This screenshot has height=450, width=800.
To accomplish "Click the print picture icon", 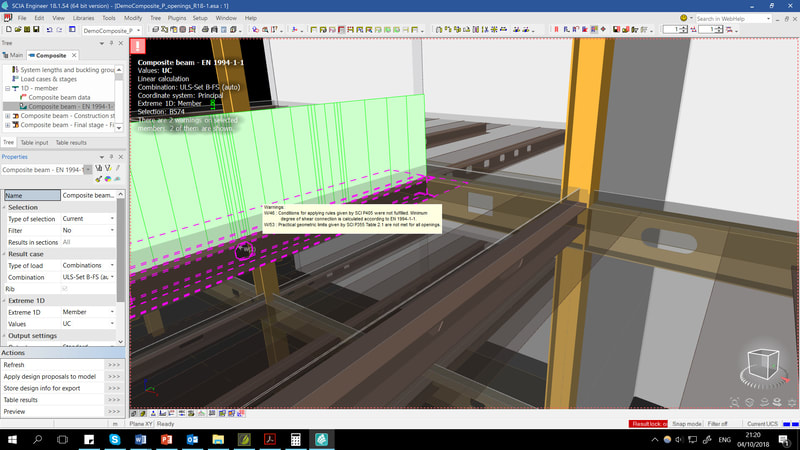I will (x=214, y=30).
